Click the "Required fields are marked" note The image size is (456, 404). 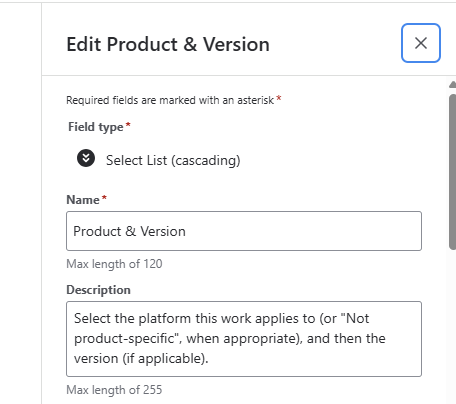(x=170, y=100)
